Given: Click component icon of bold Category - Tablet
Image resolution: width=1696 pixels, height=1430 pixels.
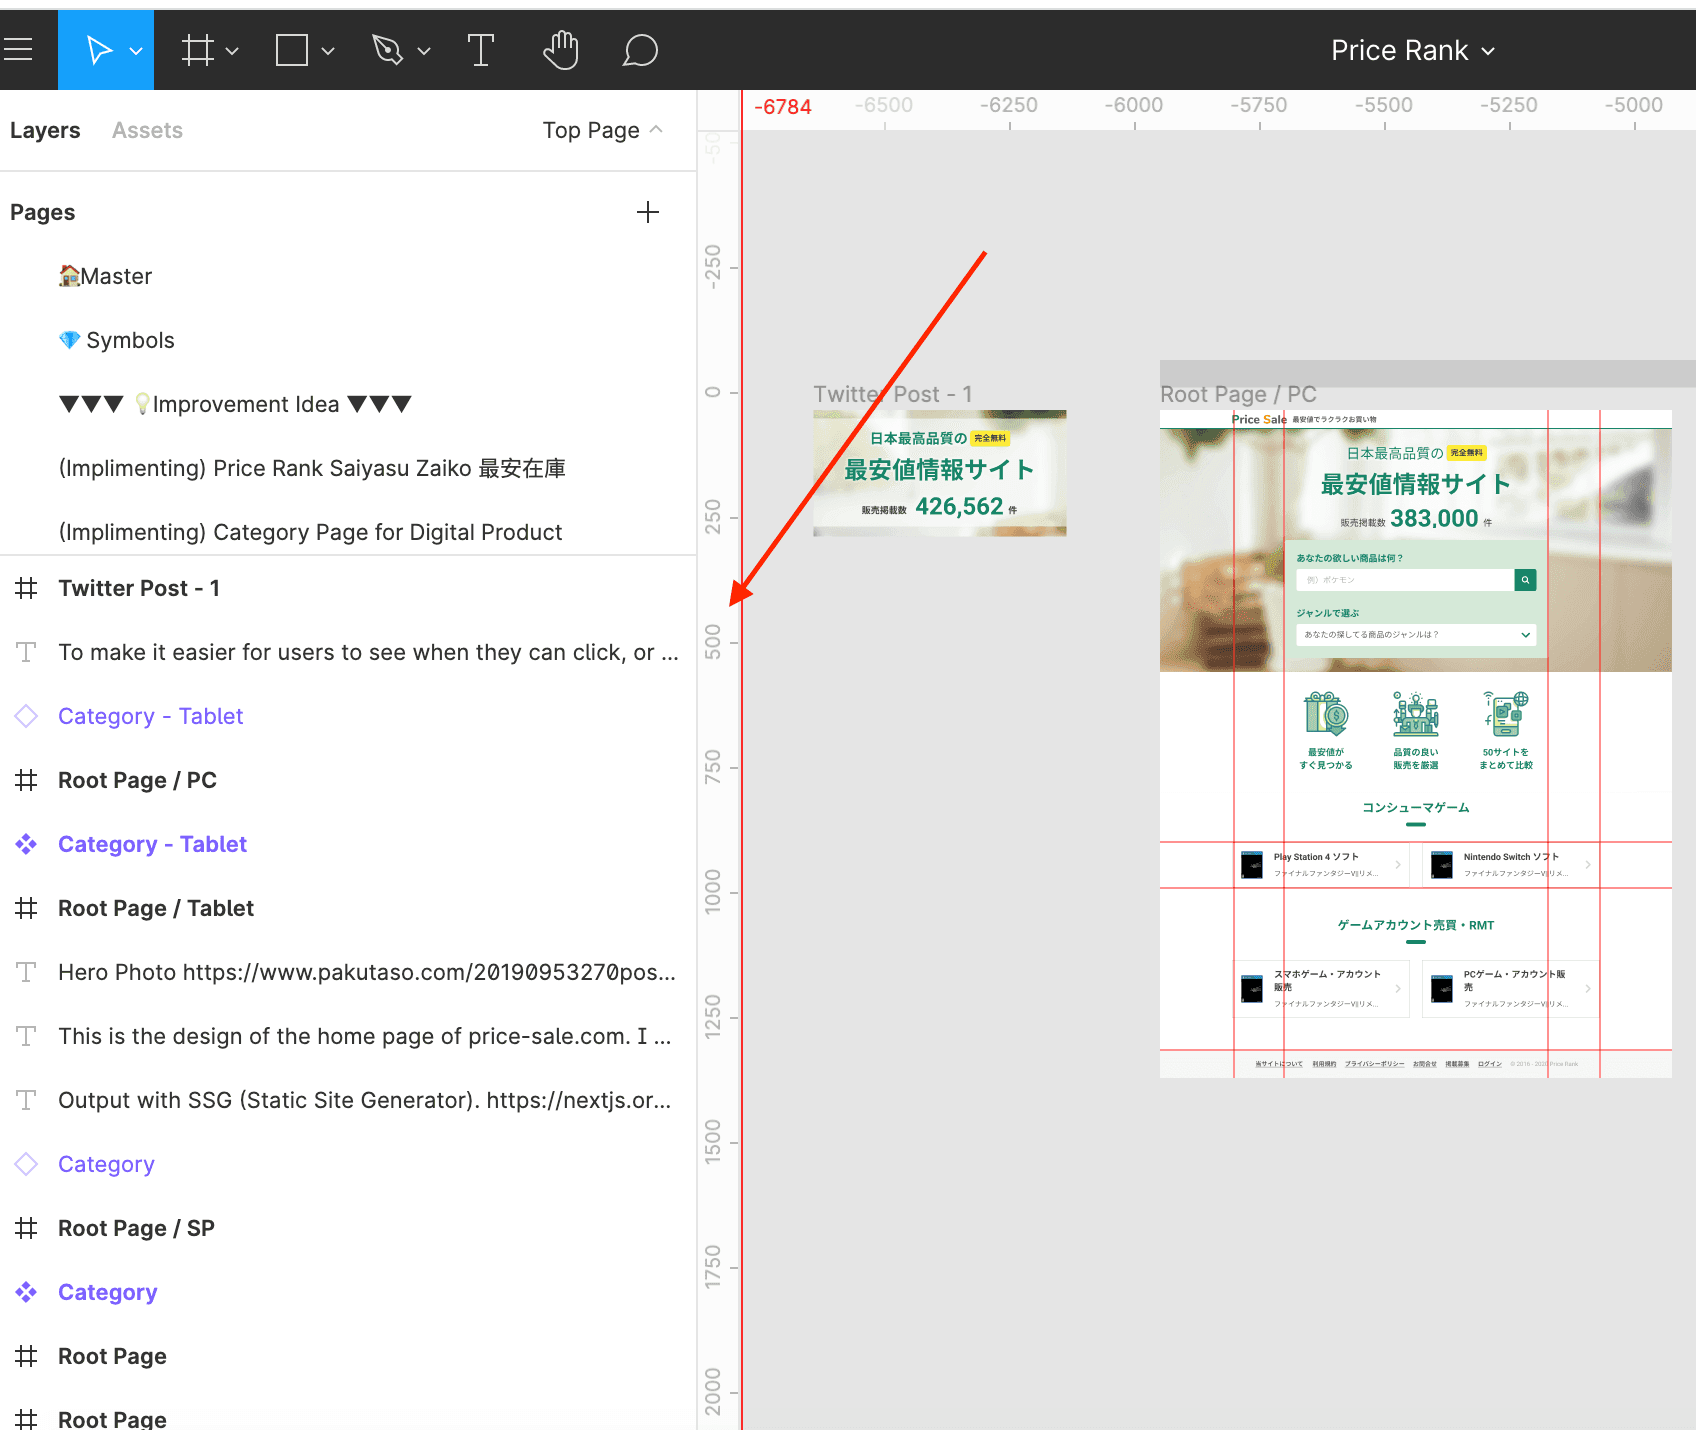Looking at the screenshot, I should pos(26,844).
